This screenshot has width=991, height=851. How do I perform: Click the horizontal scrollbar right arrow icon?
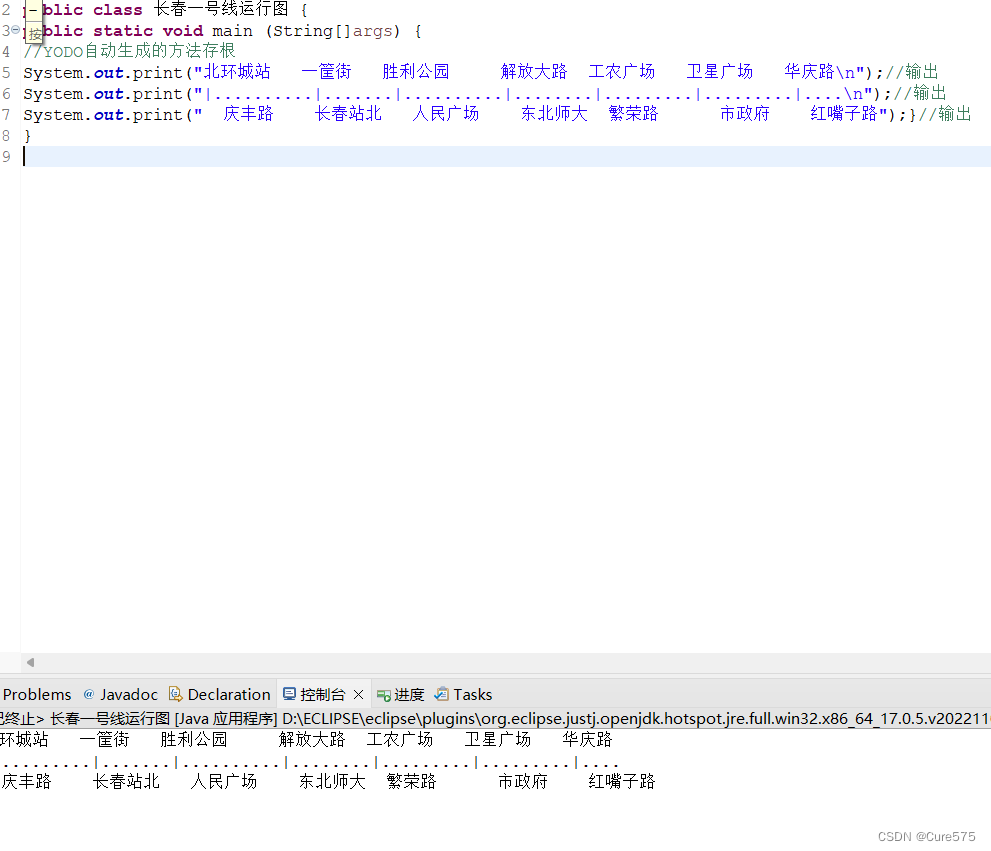click(985, 662)
